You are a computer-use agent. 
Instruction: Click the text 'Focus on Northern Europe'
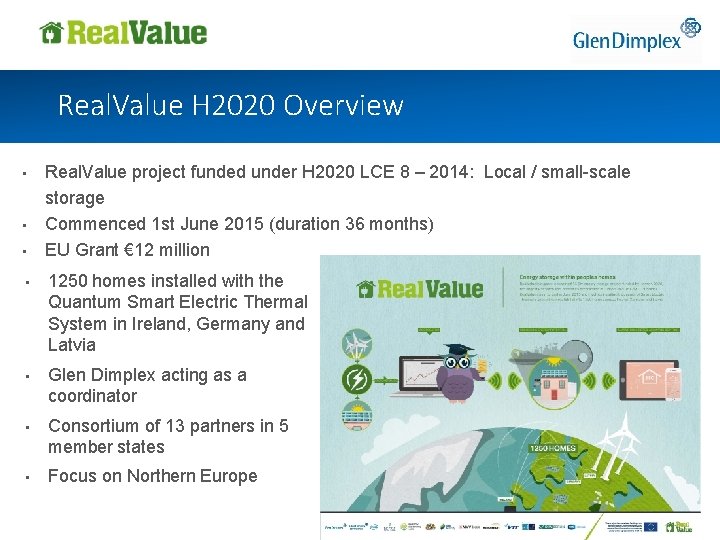152,476
